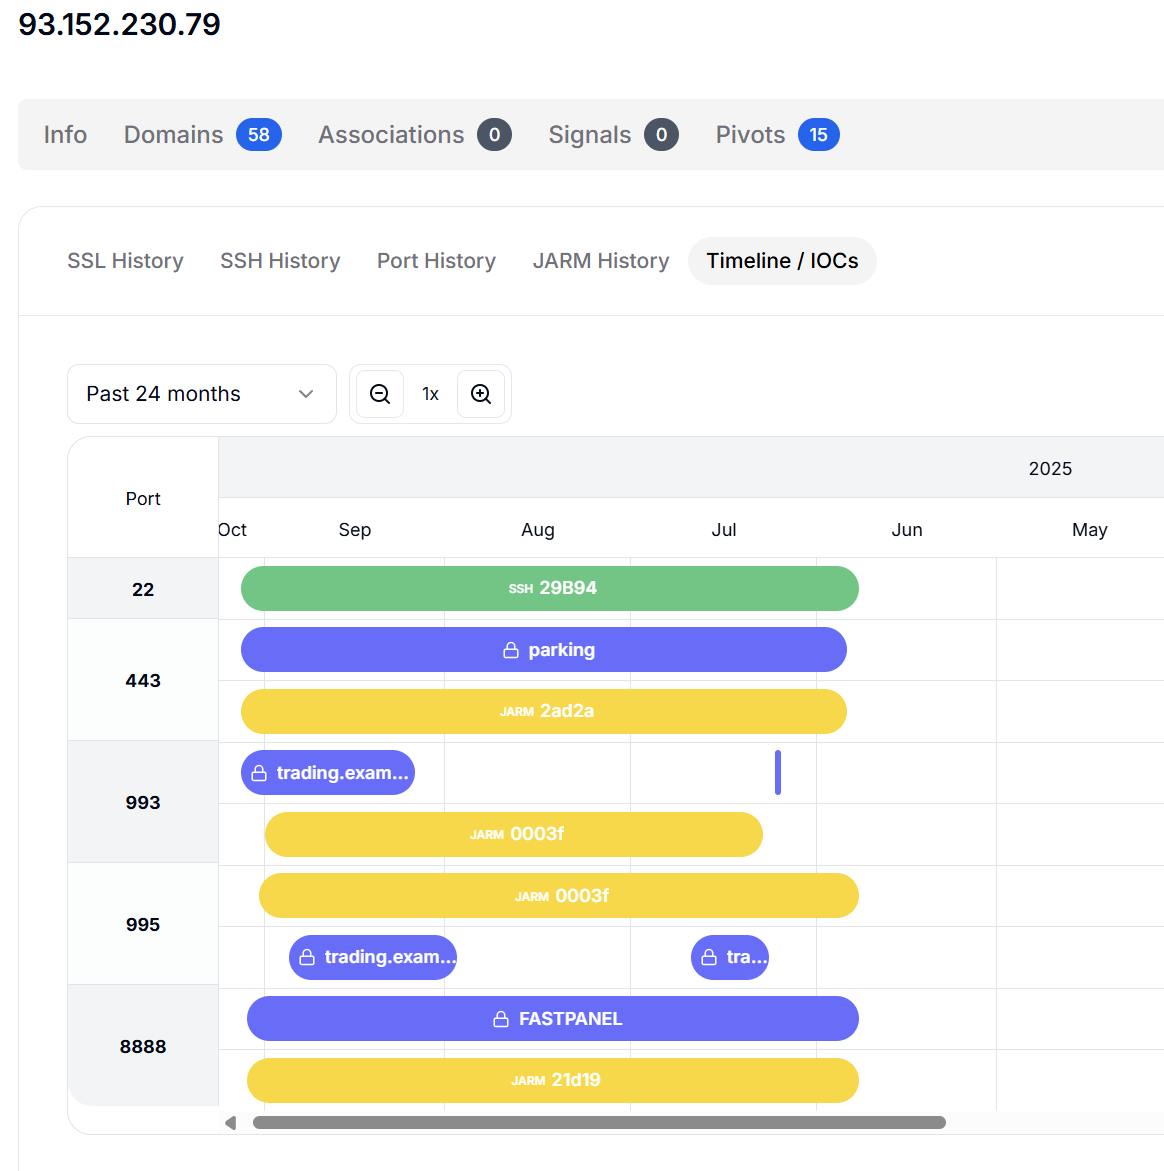
Task: Select the SSL History tab
Action: pyautogui.click(x=125, y=261)
